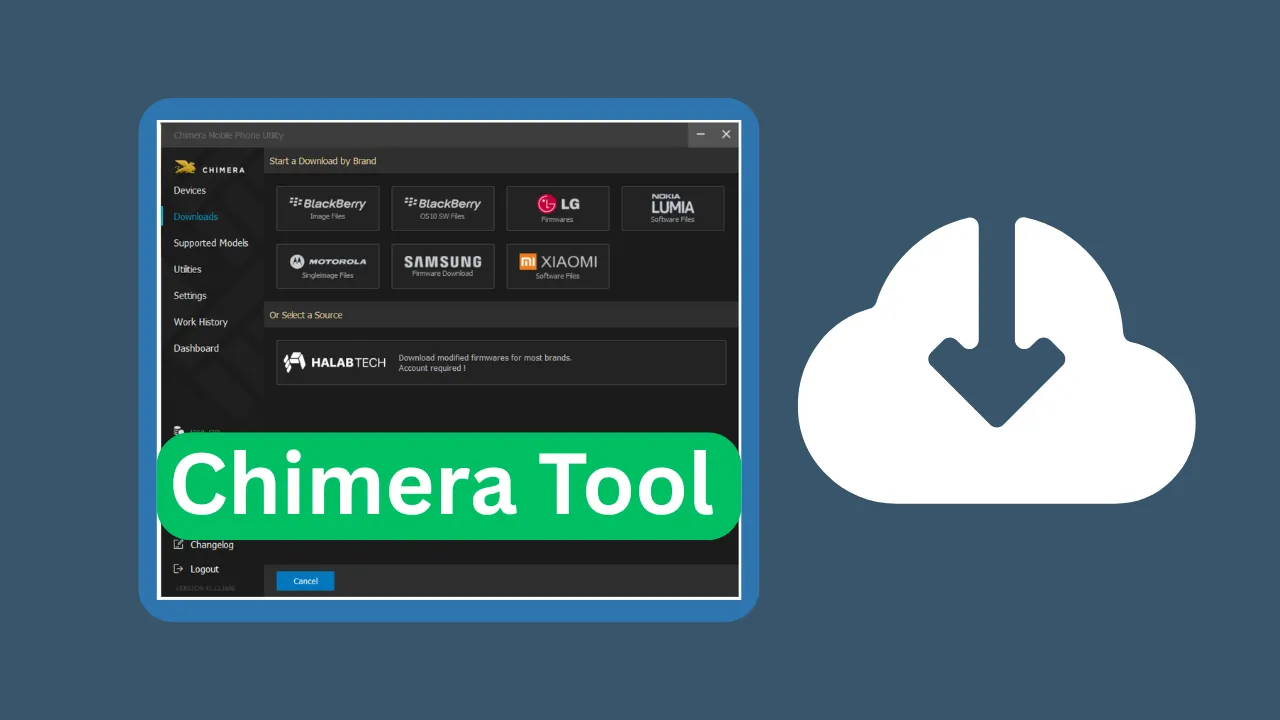Click the version number text in sidebar
Image resolution: width=1280 pixels, height=720 pixels.
(x=205, y=589)
